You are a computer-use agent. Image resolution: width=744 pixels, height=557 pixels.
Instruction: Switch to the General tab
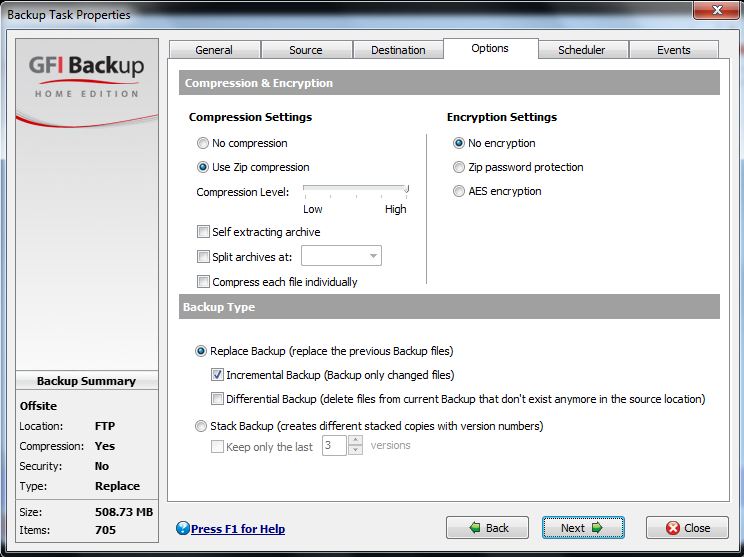click(x=214, y=50)
